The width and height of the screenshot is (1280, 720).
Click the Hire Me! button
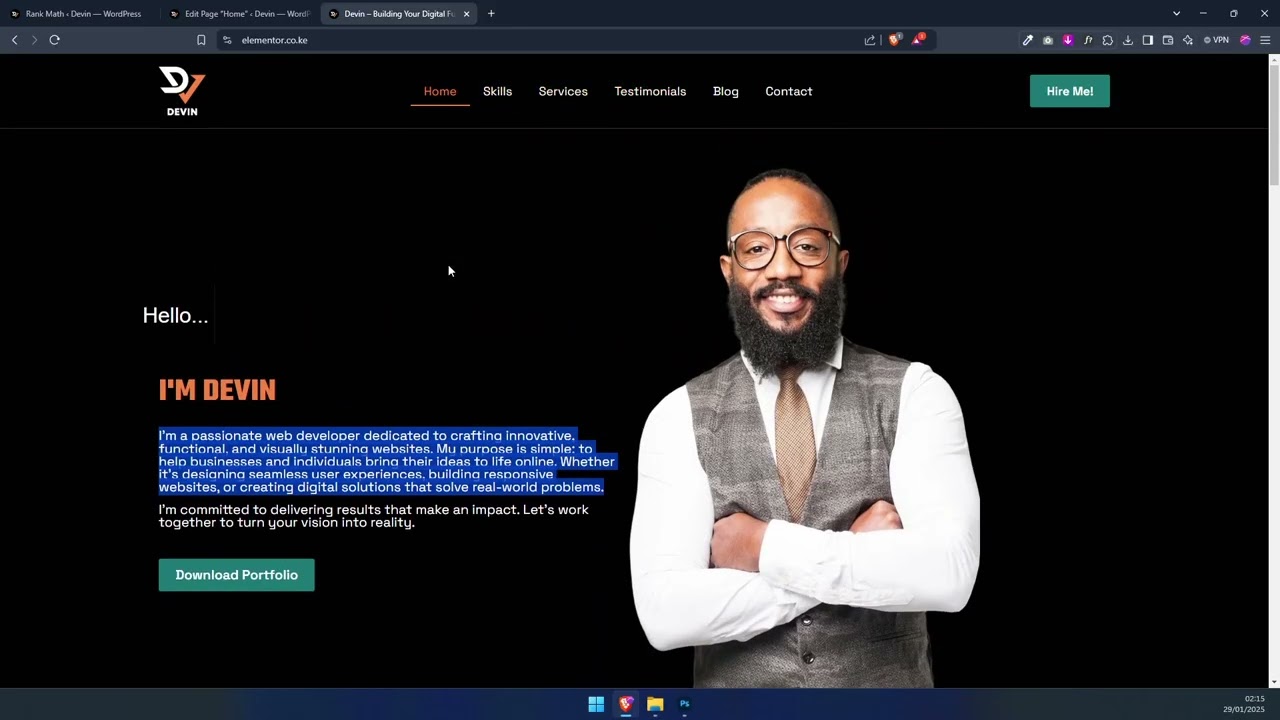point(1070,91)
